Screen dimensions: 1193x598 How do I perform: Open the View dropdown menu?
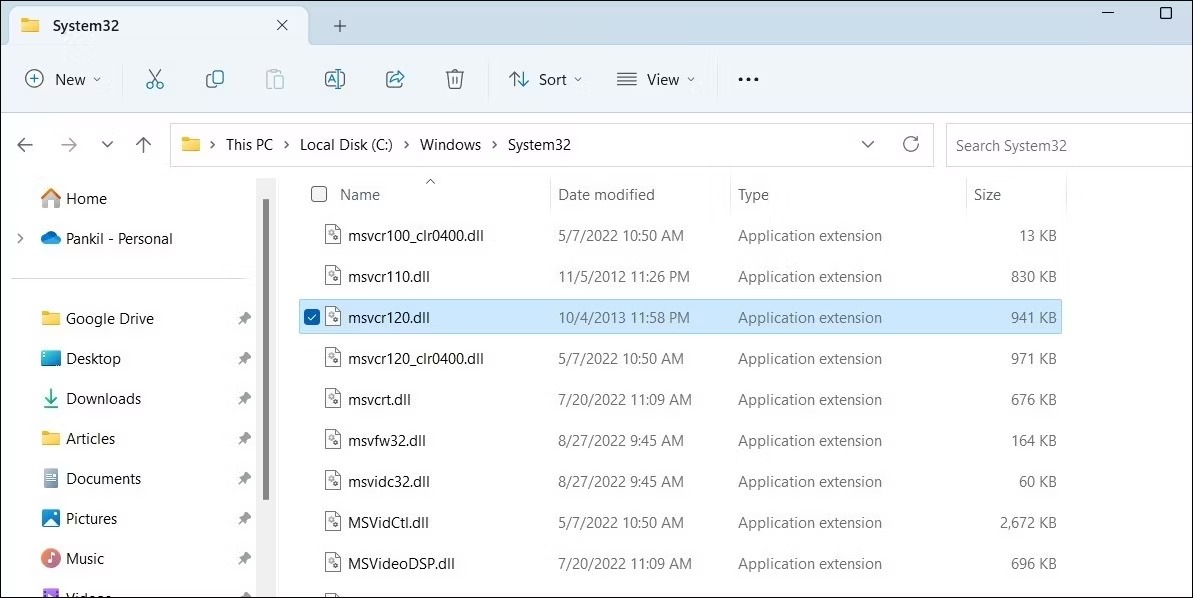click(x=656, y=79)
